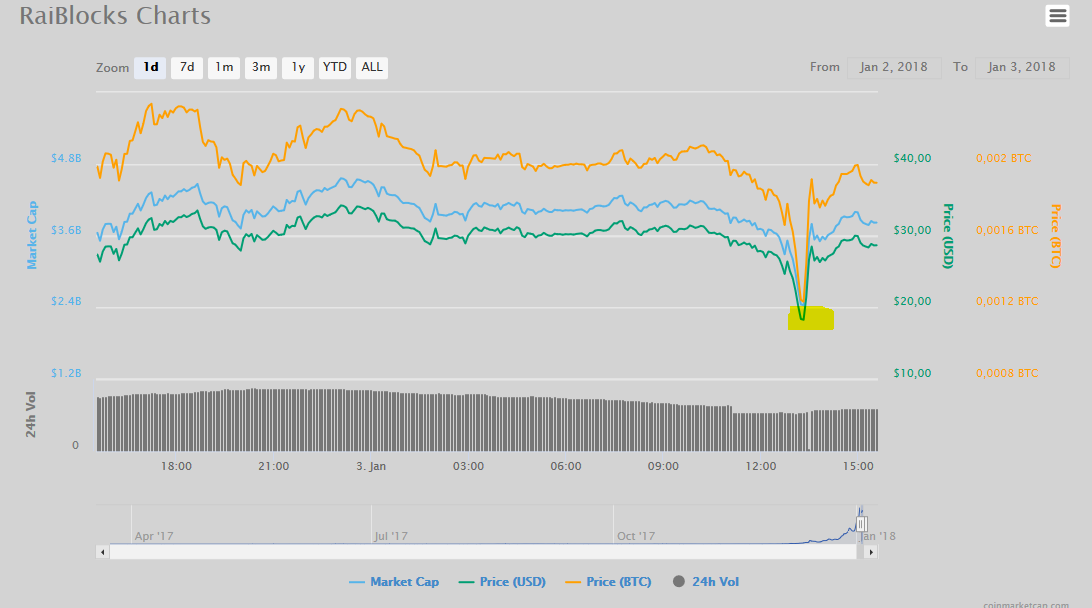Click the coinmarketcap.com credit link
The width and height of the screenshot is (1092, 608).
pos(1026,605)
